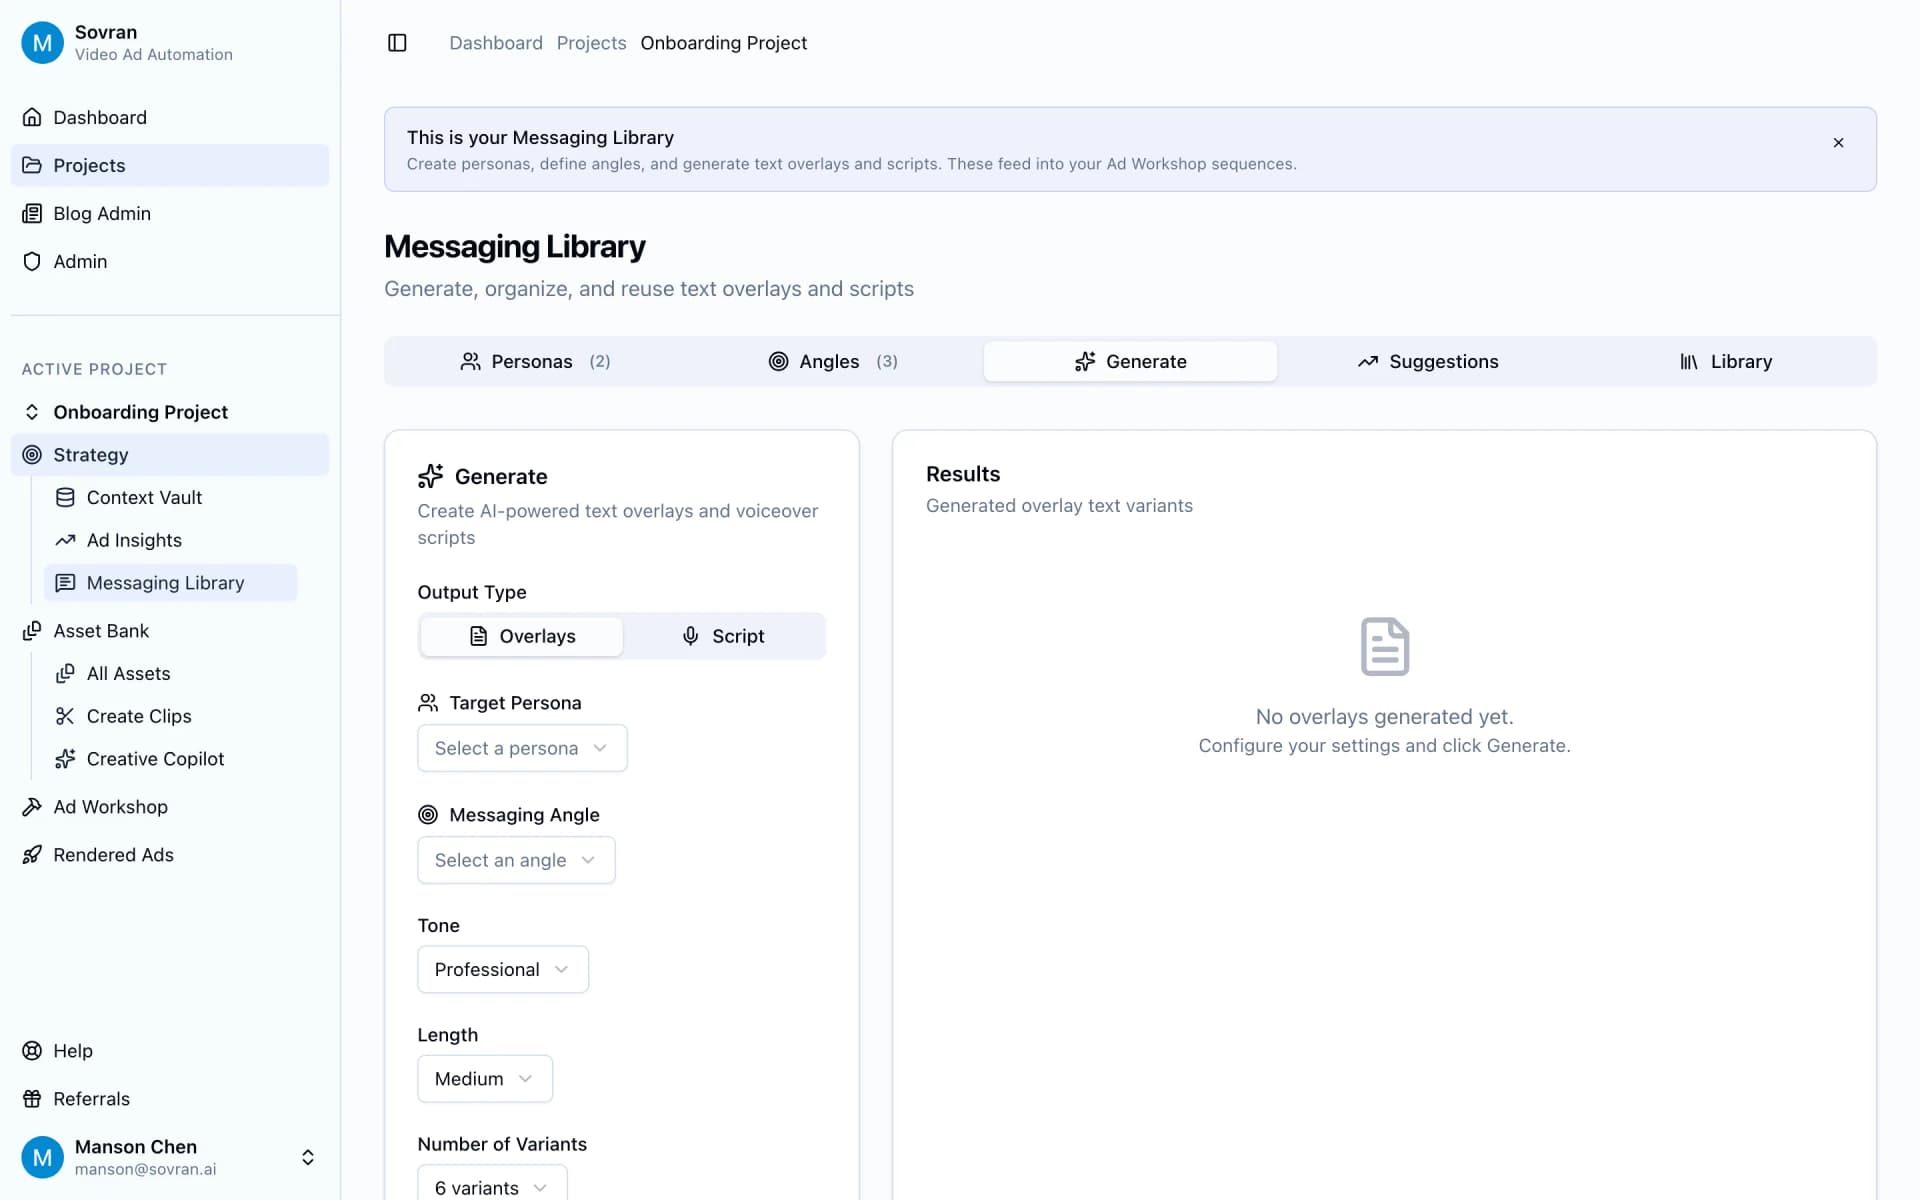The height and width of the screenshot is (1200, 1920).
Task: Click the Video Ad Automation subtitle
Action: pos(154,55)
